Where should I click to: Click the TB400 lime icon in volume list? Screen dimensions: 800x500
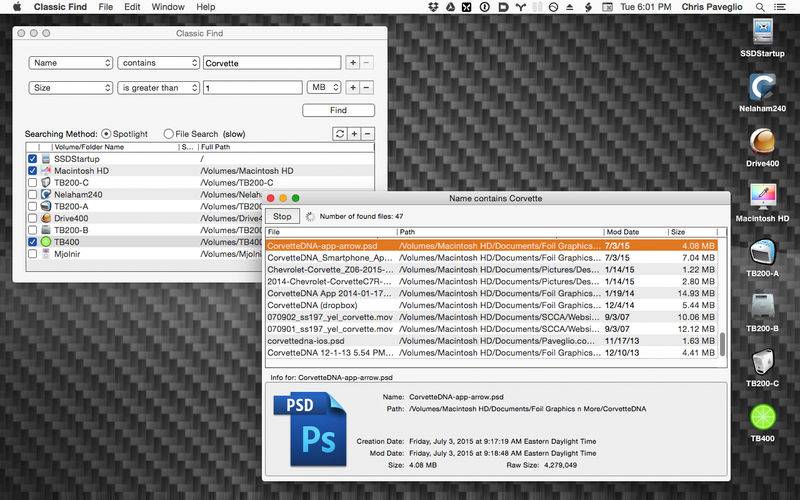pyautogui.click(x=46, y=242)
